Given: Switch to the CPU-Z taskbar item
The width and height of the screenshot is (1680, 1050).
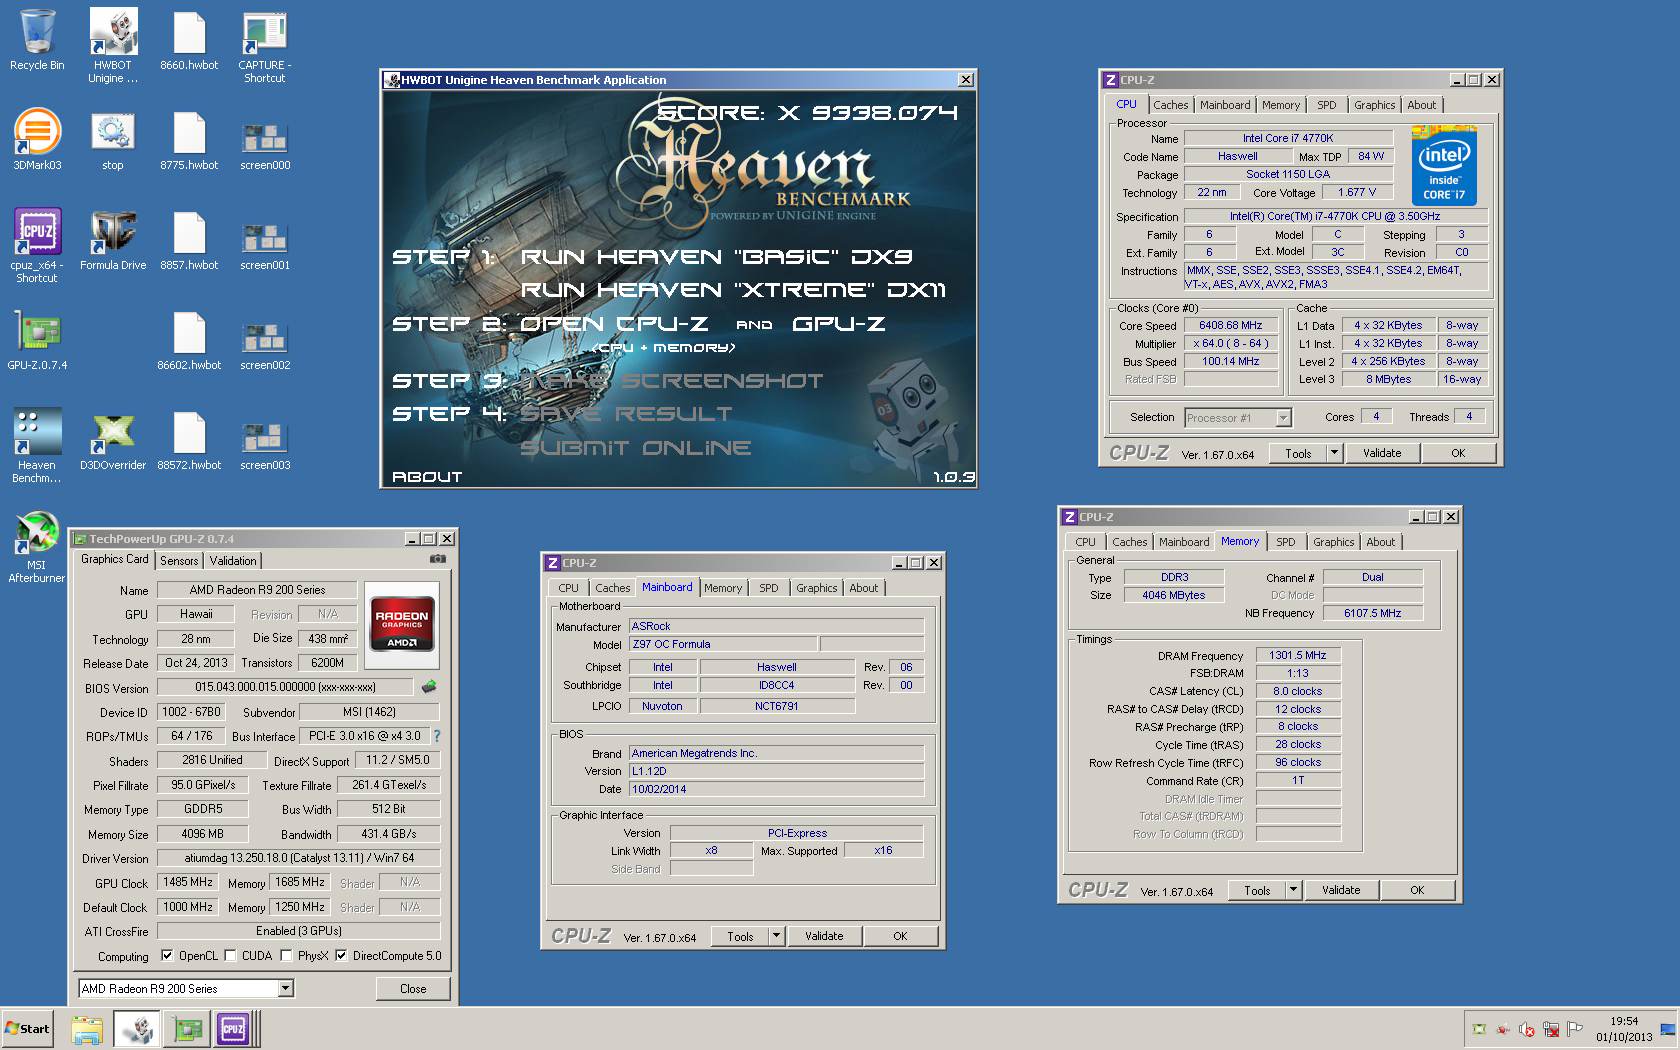Looking at the screenshot, I should click(234, 1029).
